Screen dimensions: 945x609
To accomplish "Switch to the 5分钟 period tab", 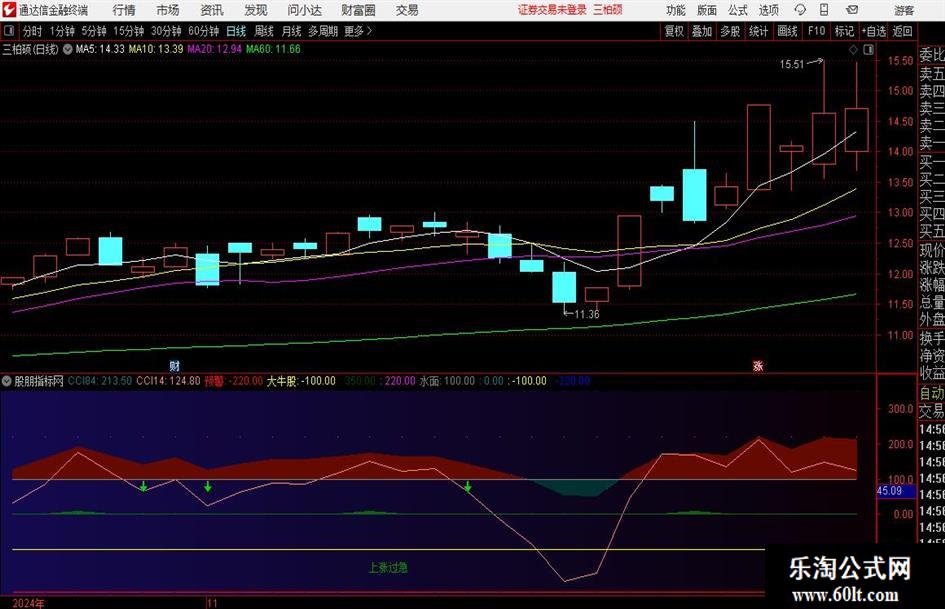I will (x=94, y=31).
